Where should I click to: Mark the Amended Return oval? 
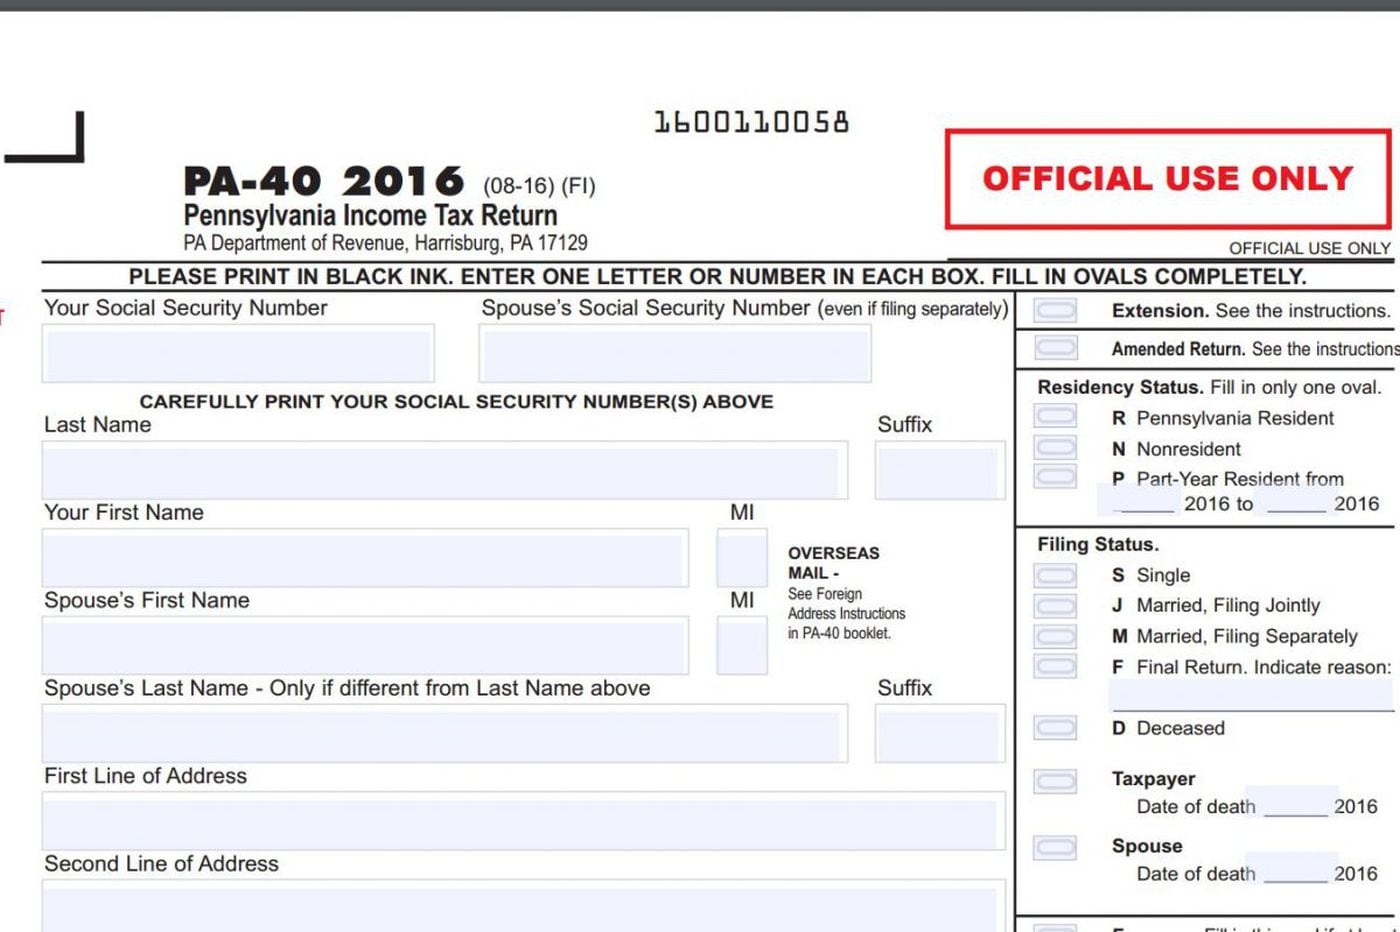[x=1055, y=348]
